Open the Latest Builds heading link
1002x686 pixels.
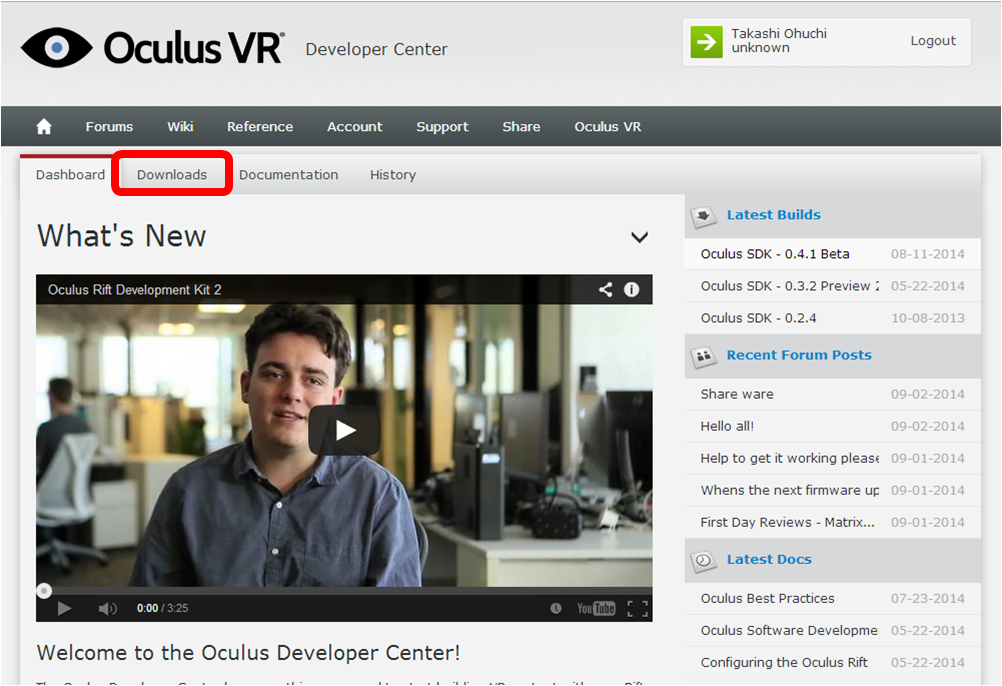point(774,215)
